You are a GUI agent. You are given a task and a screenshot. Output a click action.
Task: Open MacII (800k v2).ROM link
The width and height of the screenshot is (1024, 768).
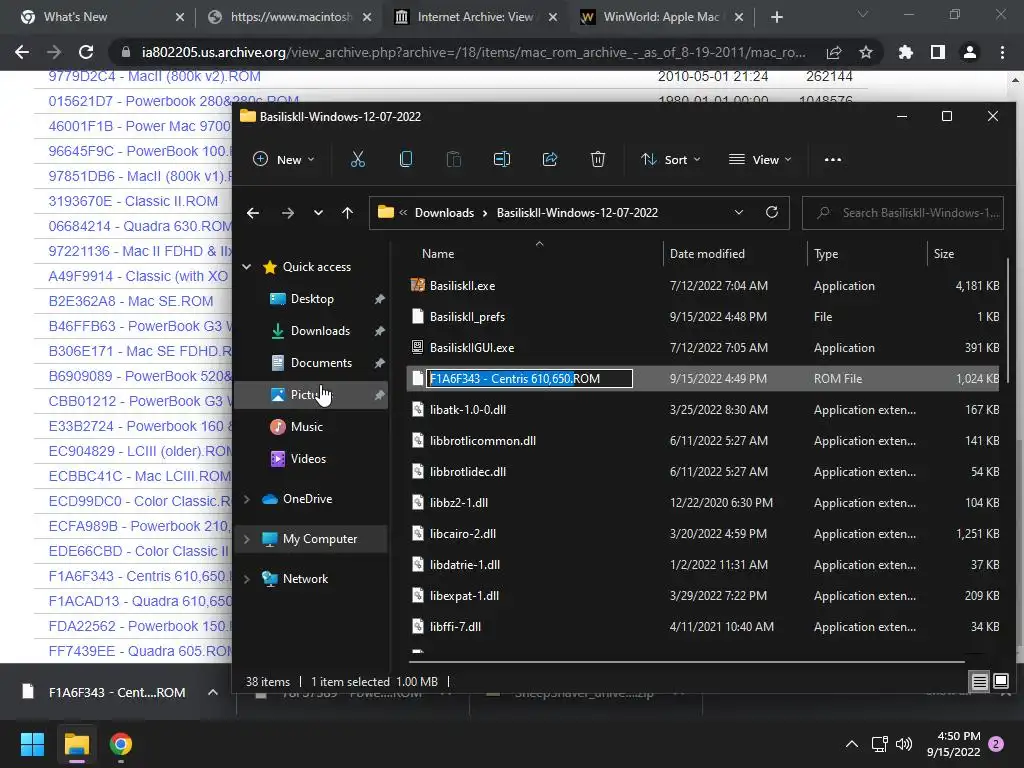pyautogui.click(x=154, y=76)
